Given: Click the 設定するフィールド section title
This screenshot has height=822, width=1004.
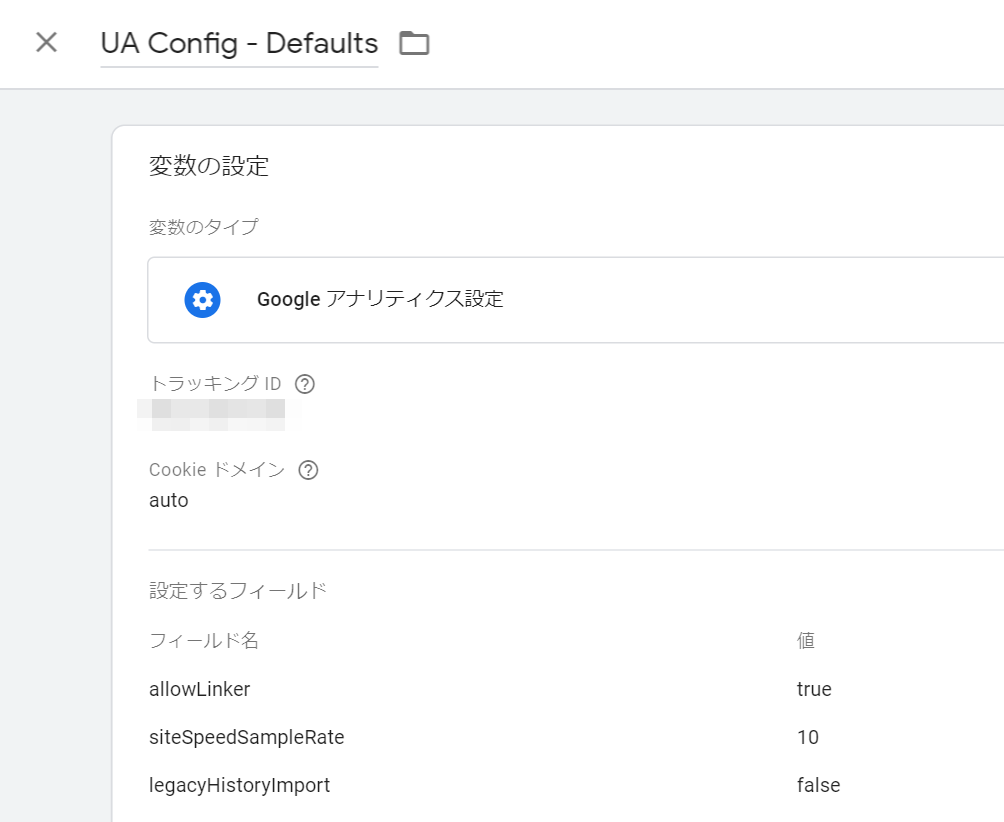Looking at the screenshot, I should [x=238, y=591].
